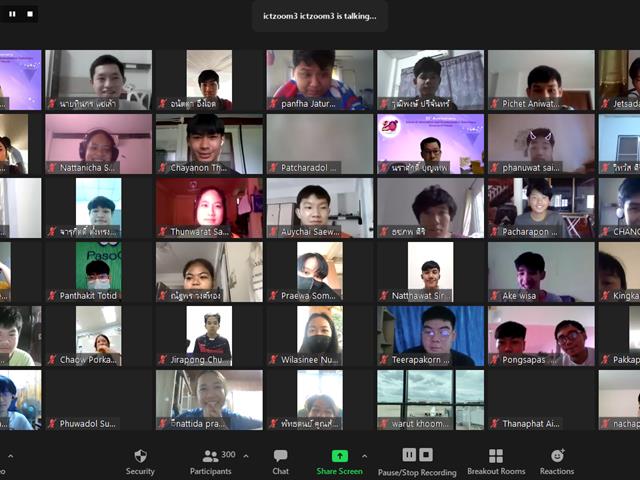
Task: Click muted mic icon on Praewa Som
Action: point(273,296)
